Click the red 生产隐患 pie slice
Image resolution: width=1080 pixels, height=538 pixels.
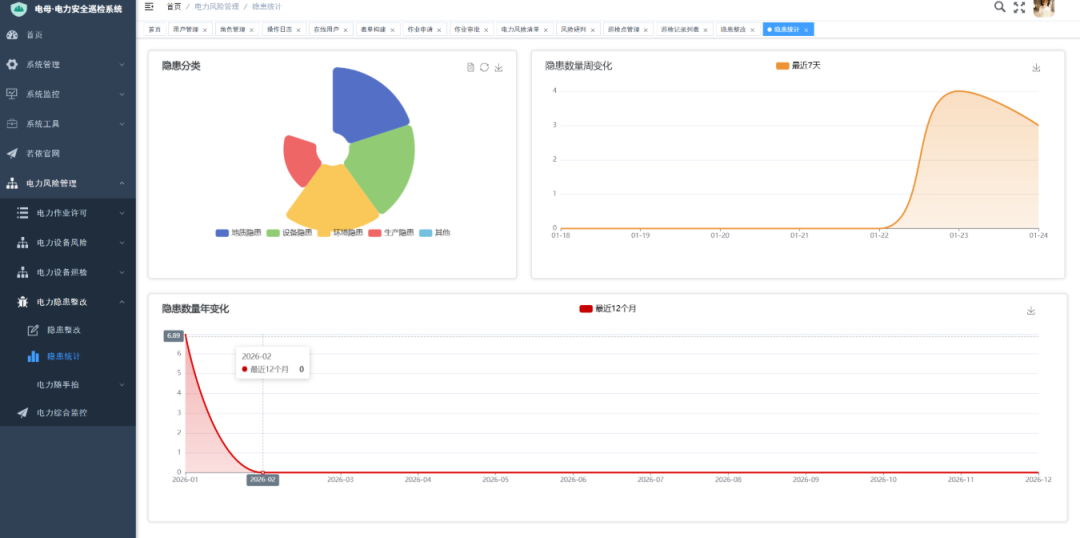[x=302, y=160]
